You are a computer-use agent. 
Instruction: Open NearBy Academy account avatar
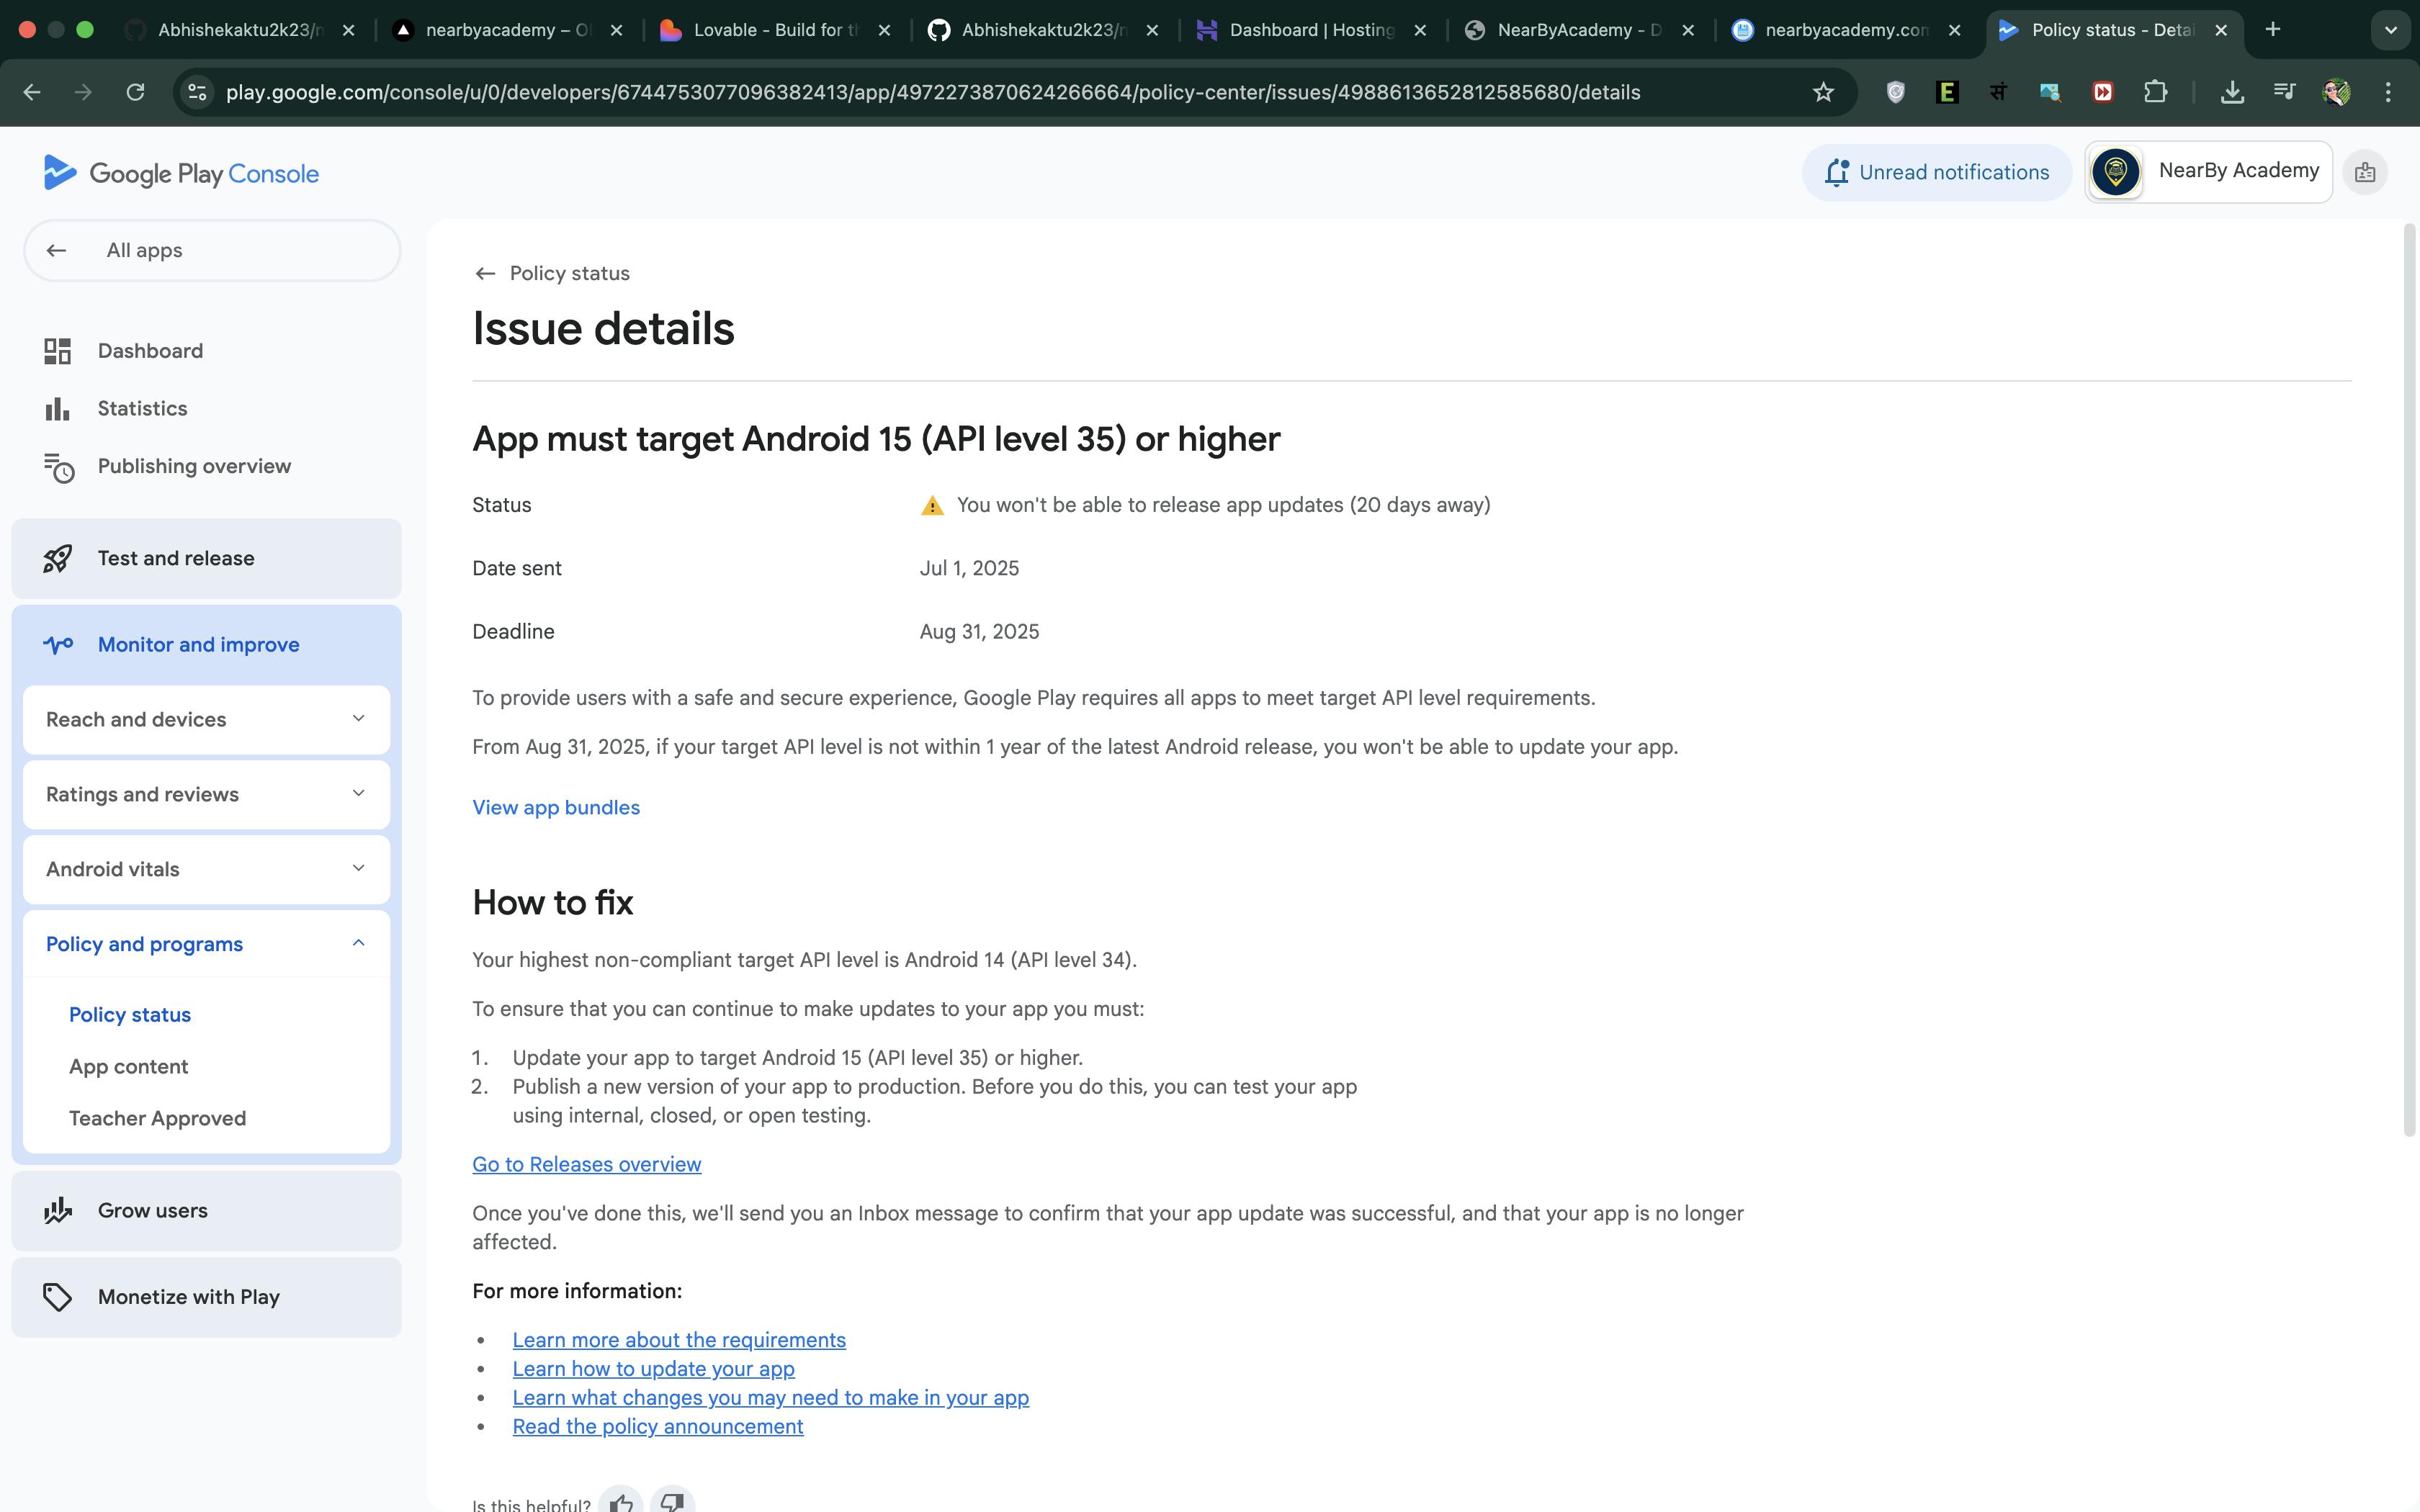(x=2115, y=172)
